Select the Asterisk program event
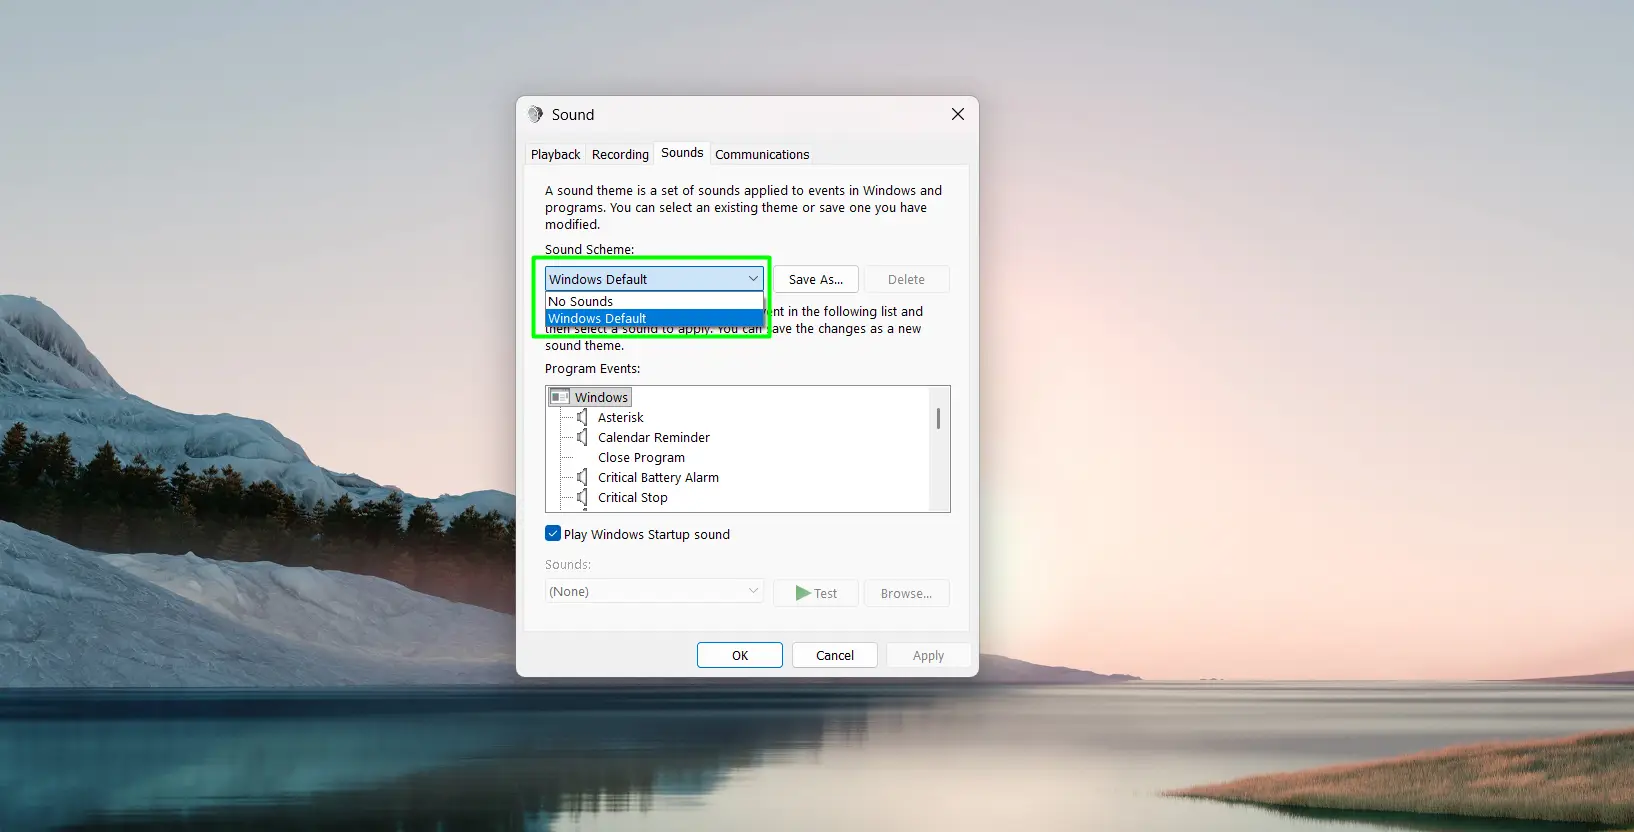This screenshot has width=1634, height=832. pos(620,417)
